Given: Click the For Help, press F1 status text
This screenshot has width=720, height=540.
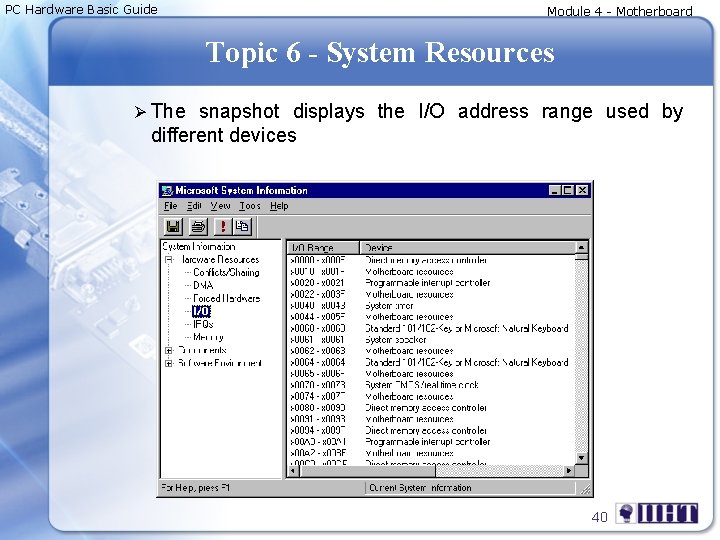Looking at the screenshot, I should [195, 488].
